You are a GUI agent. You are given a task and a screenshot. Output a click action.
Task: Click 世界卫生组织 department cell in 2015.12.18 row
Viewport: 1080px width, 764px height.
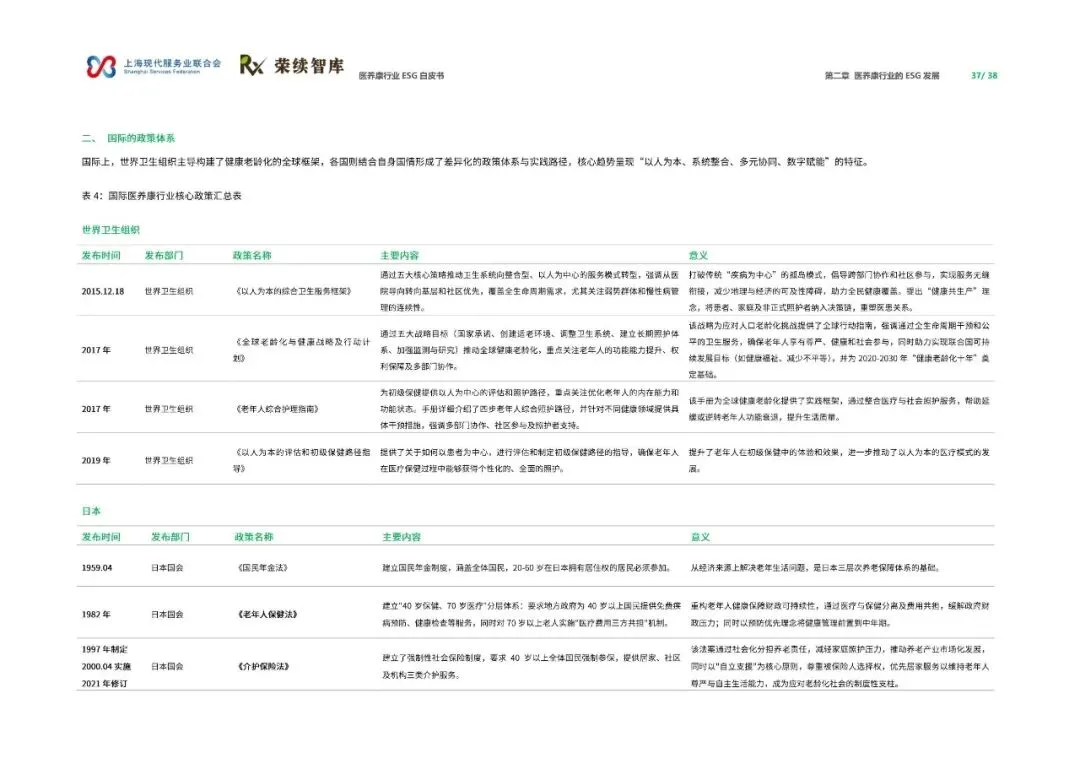[169, 291]
